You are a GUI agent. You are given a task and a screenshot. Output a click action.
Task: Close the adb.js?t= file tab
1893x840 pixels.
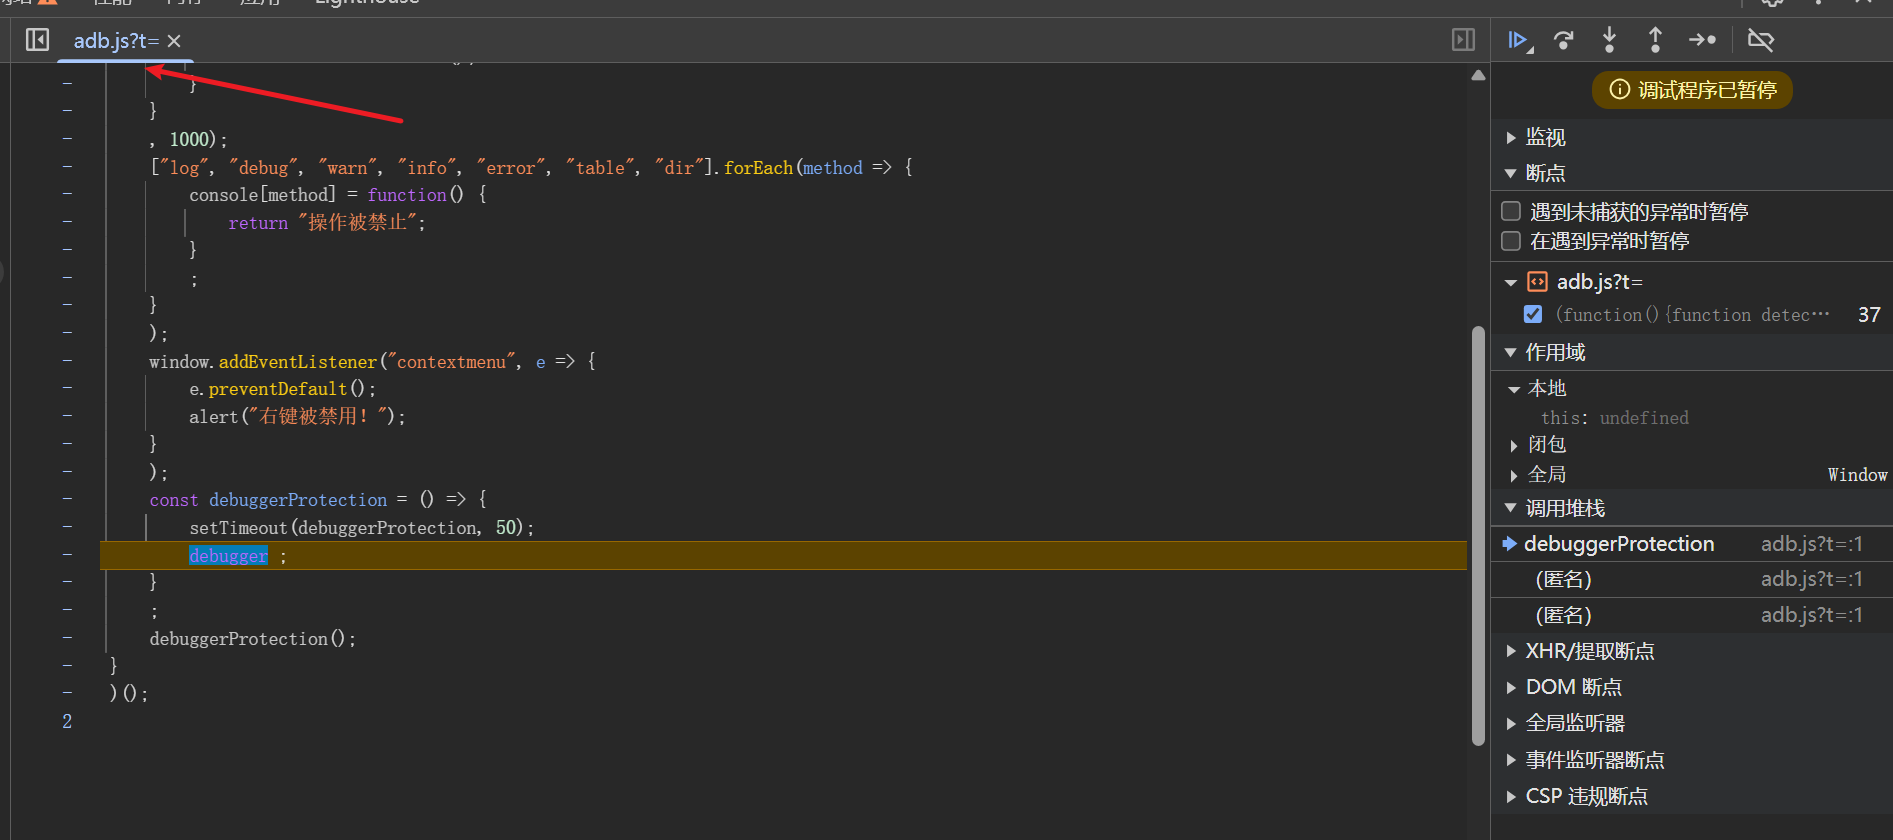174,41
